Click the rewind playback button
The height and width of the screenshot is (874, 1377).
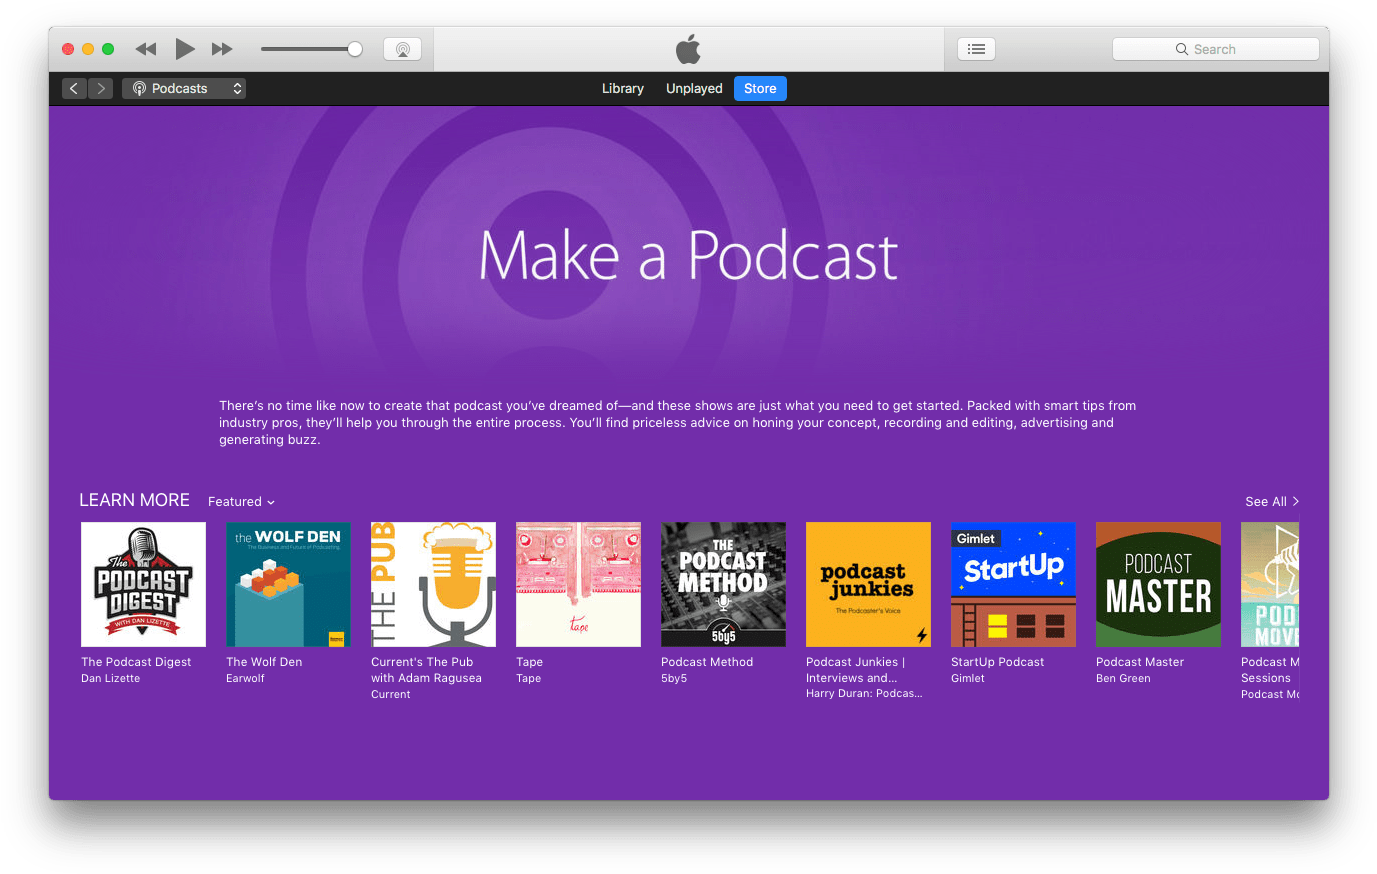pyautogui.click(x=146, y=49)
